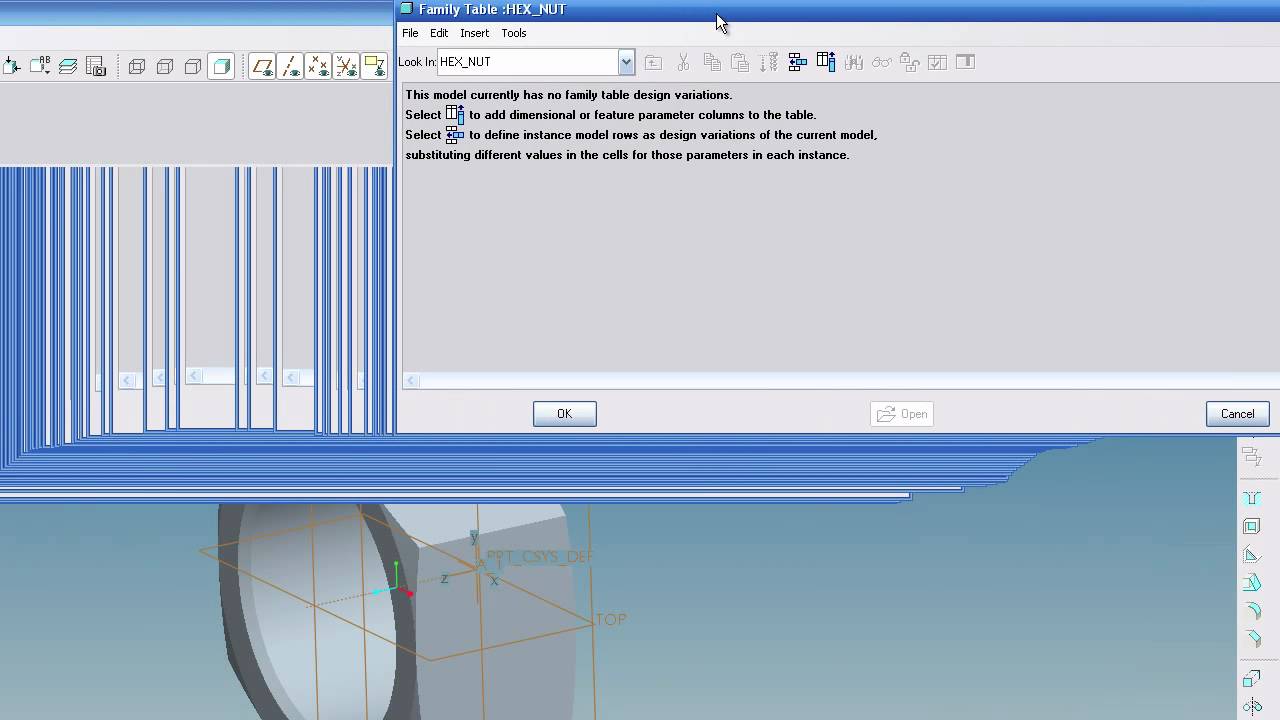Click the annotation feature icon in right toolbar
1280x720 pixels.
[x=1251, y=457]
